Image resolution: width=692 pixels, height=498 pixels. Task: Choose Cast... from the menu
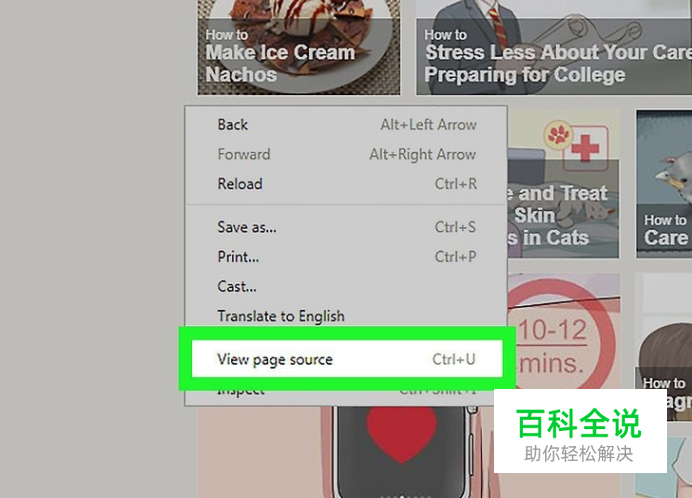click(x=347, y=287)
